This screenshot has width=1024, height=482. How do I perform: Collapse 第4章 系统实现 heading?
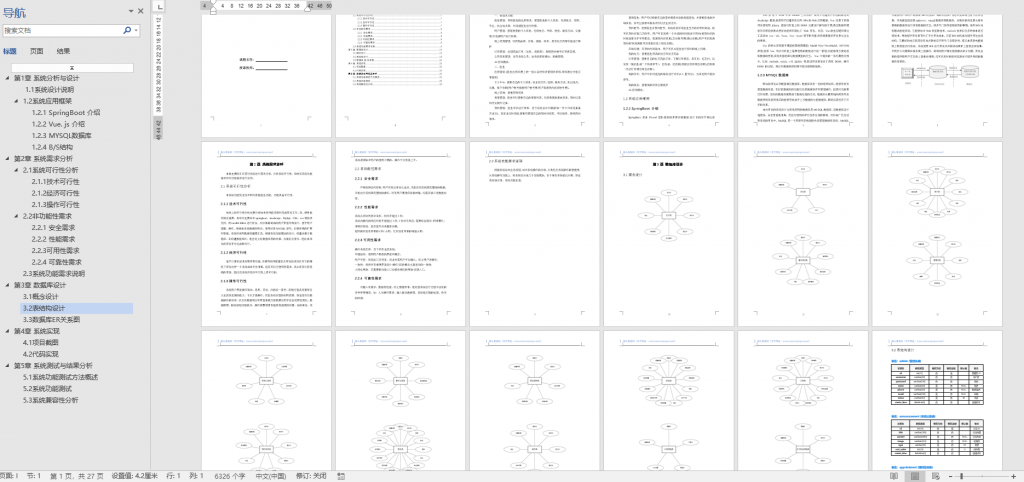click(x=7, y=331)
